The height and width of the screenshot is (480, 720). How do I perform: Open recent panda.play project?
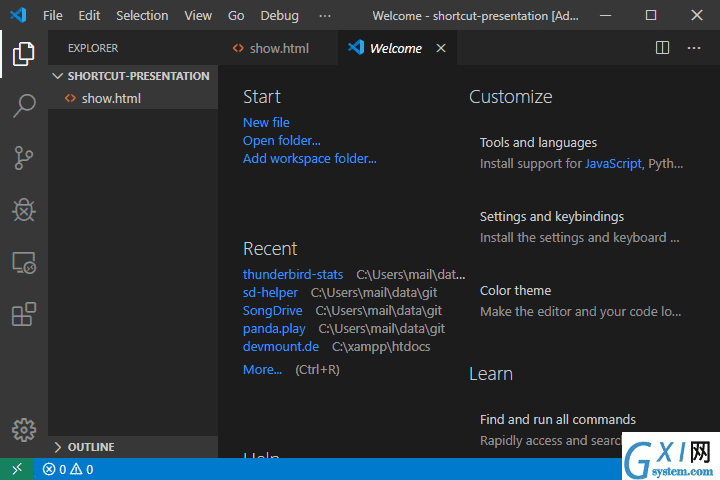(274, 329)
